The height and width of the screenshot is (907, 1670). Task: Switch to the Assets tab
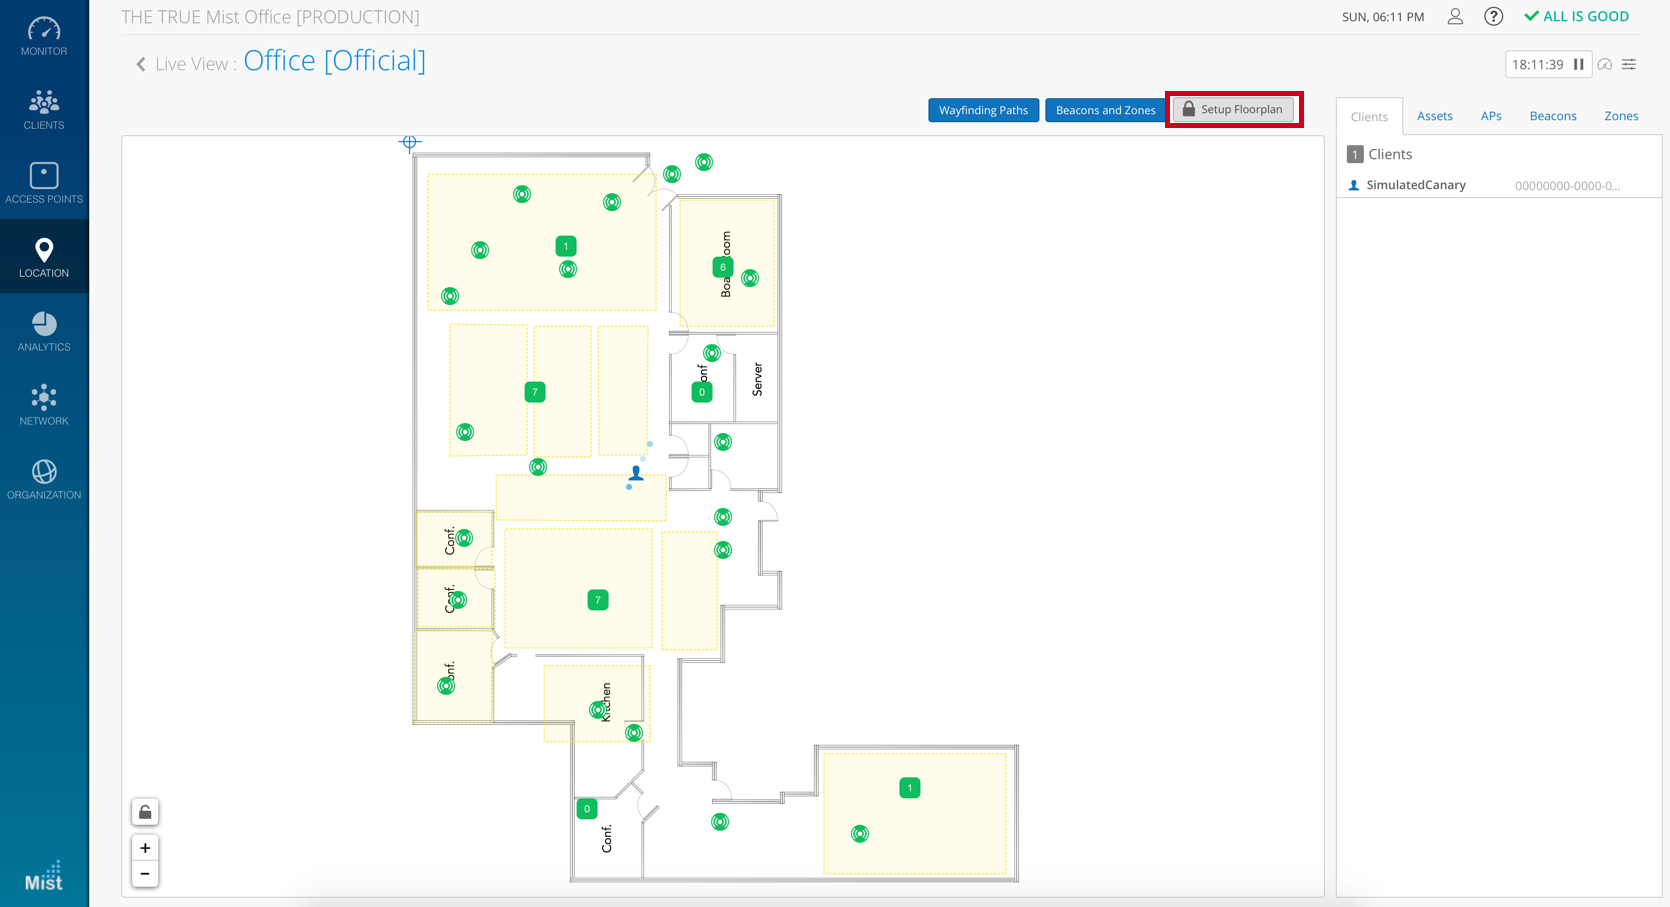point(1434,116)
